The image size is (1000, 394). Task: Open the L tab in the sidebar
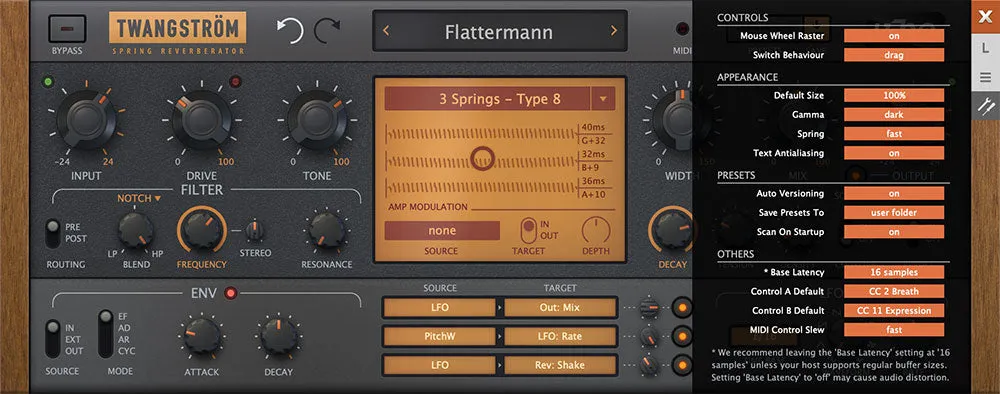coord(985,48)
